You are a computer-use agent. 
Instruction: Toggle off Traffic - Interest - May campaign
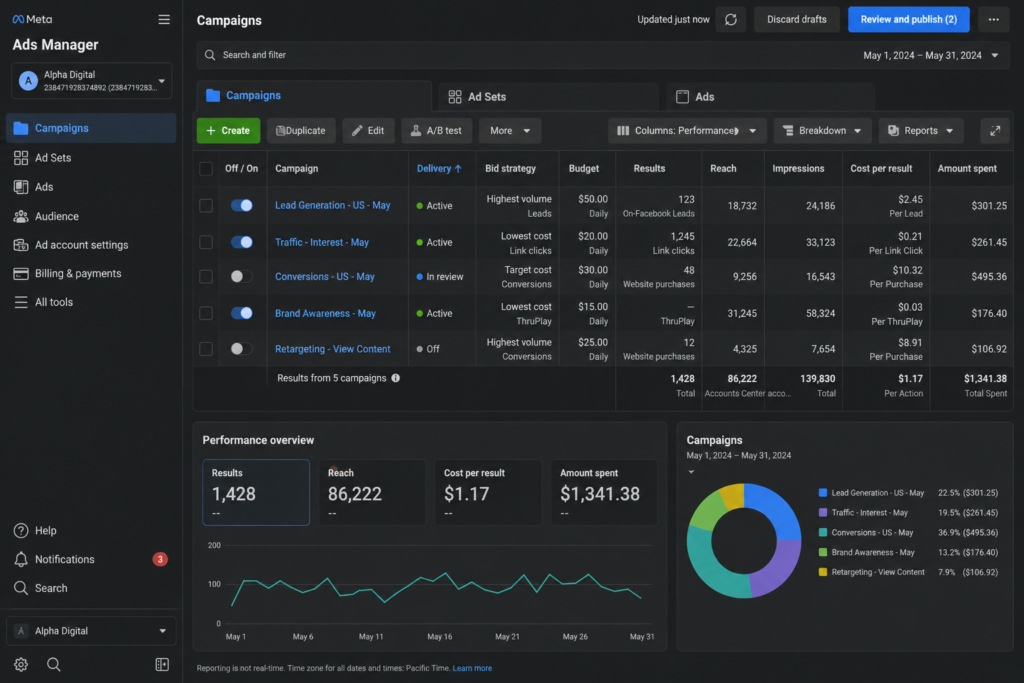242,242
